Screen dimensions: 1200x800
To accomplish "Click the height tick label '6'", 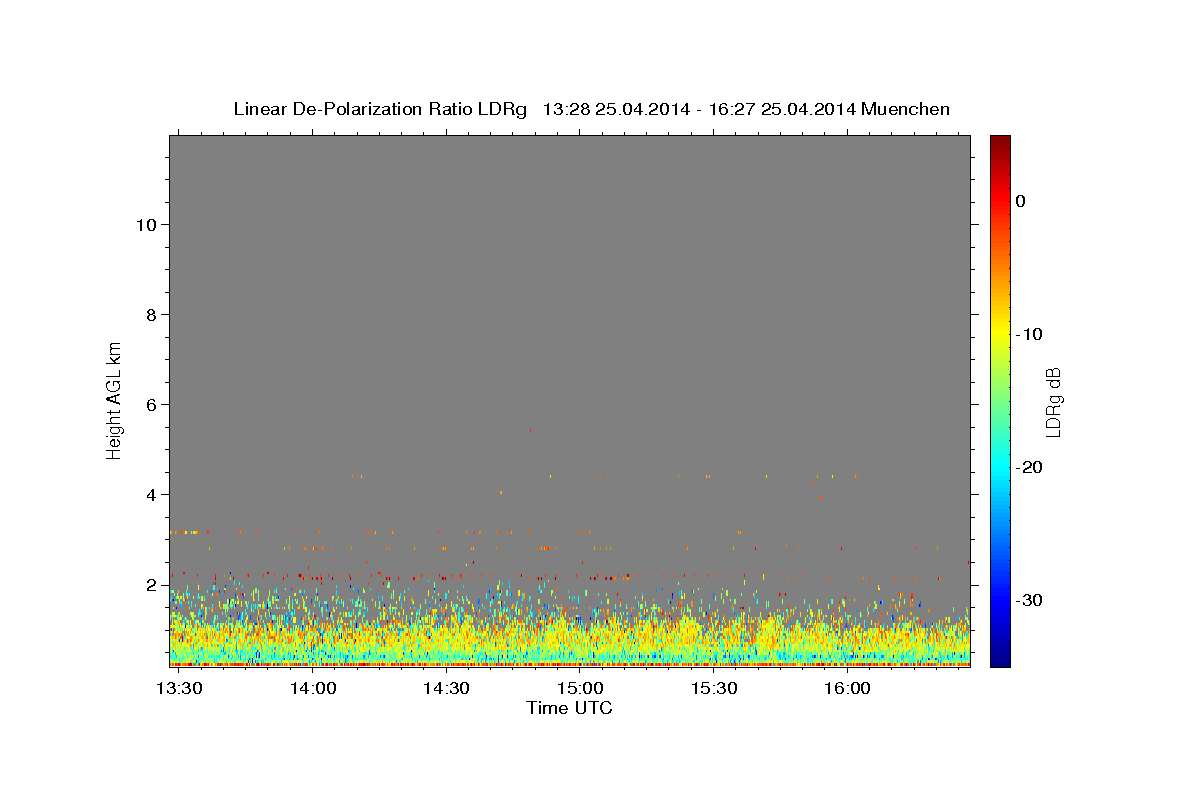I will (x=152, y=404).
